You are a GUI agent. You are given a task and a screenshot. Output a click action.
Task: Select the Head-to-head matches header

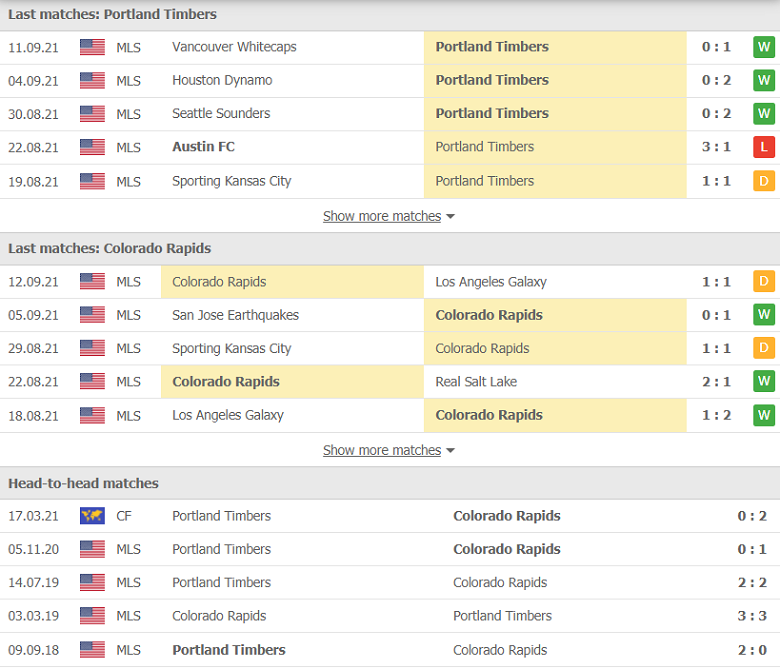pyautogui.click(x=84, y=483)
